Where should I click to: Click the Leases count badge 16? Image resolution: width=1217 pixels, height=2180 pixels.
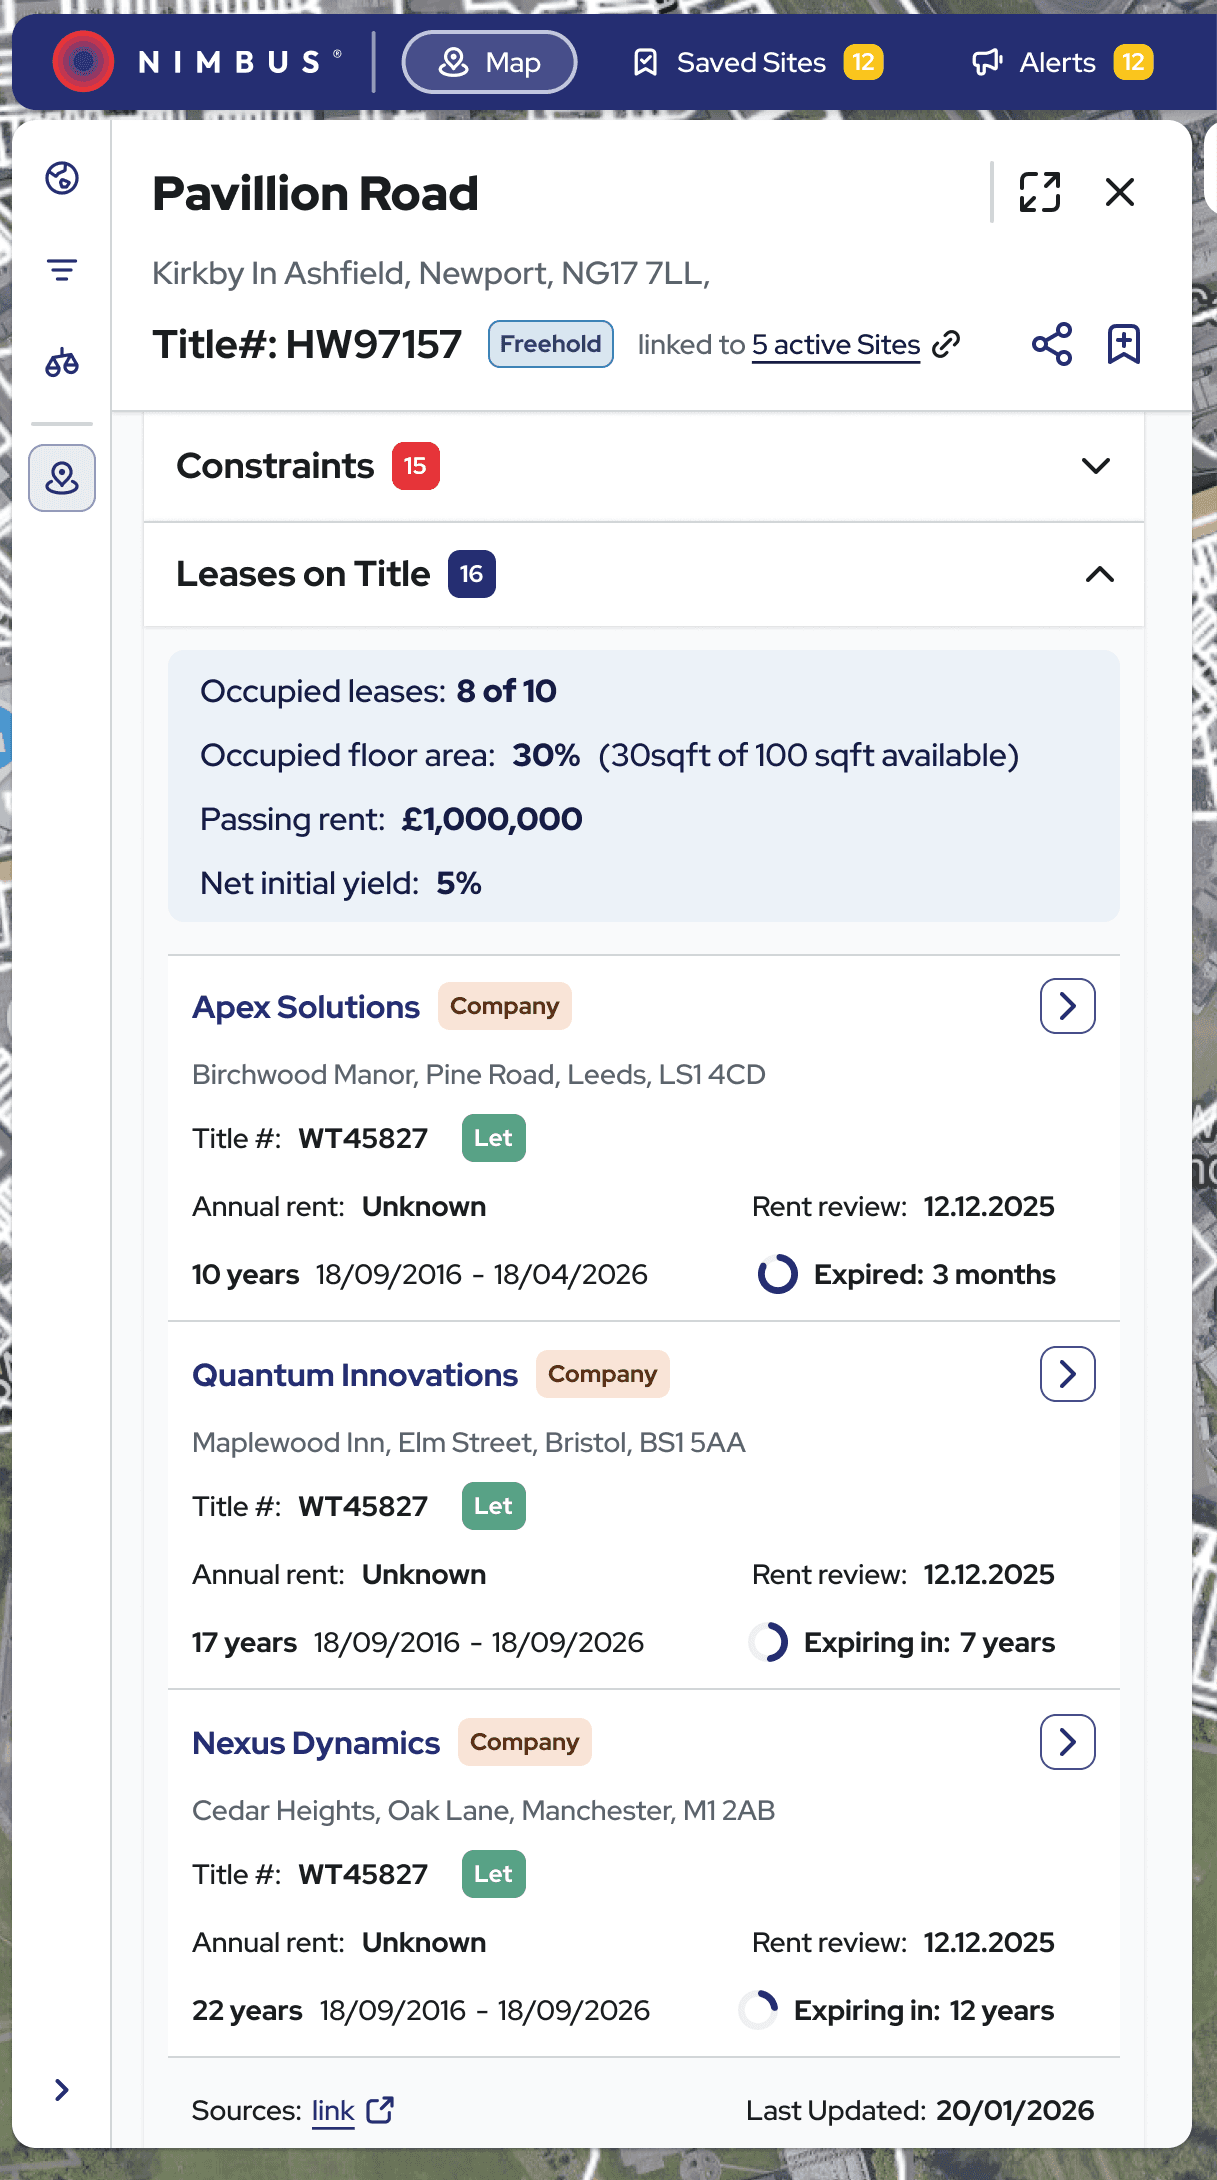coord(472,574)
